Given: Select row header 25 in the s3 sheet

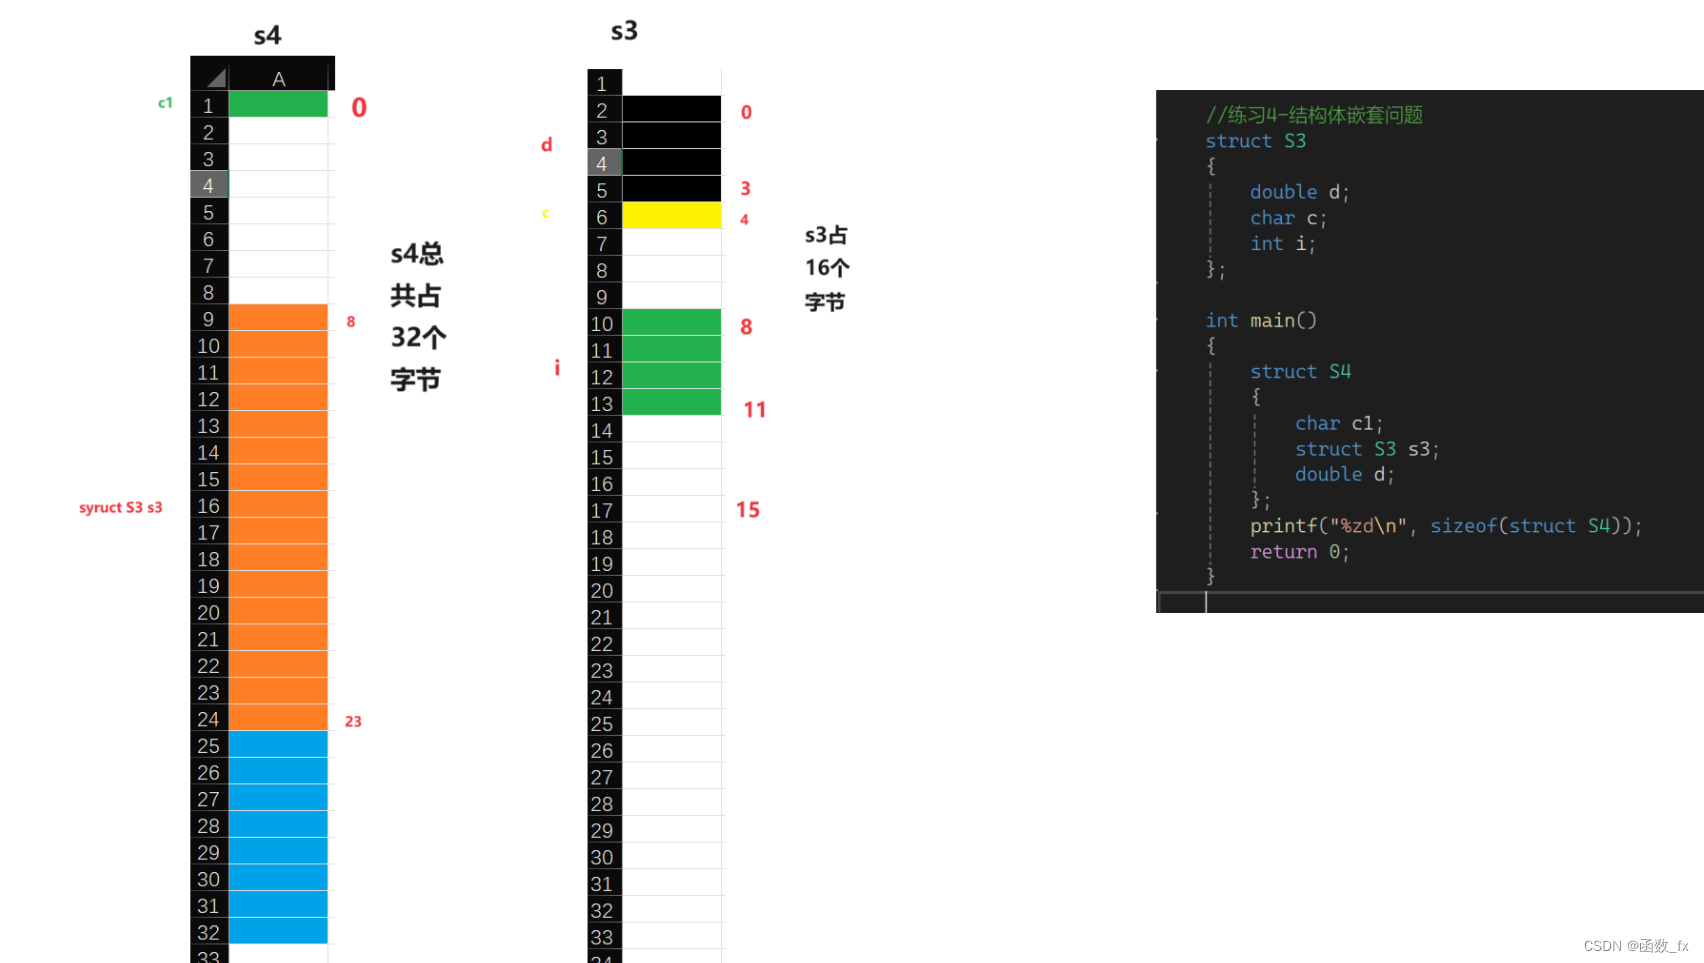Looking at the screenshot, I should point(604,723).
